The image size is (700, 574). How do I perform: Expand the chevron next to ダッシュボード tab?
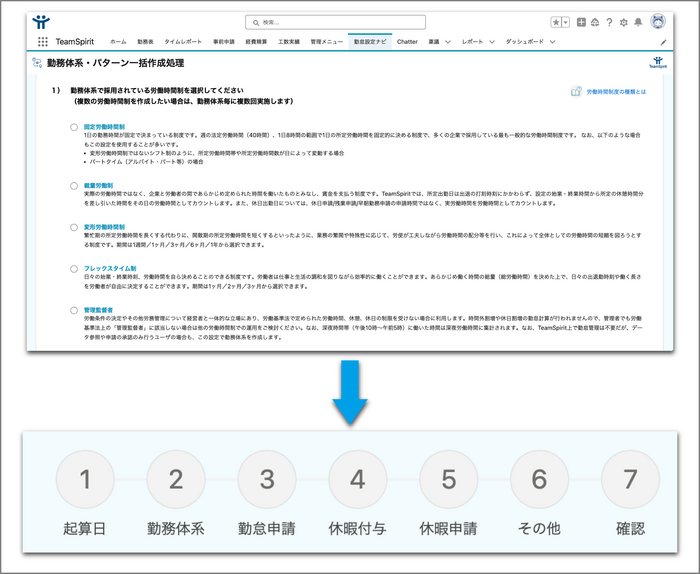tap(552, 42)
